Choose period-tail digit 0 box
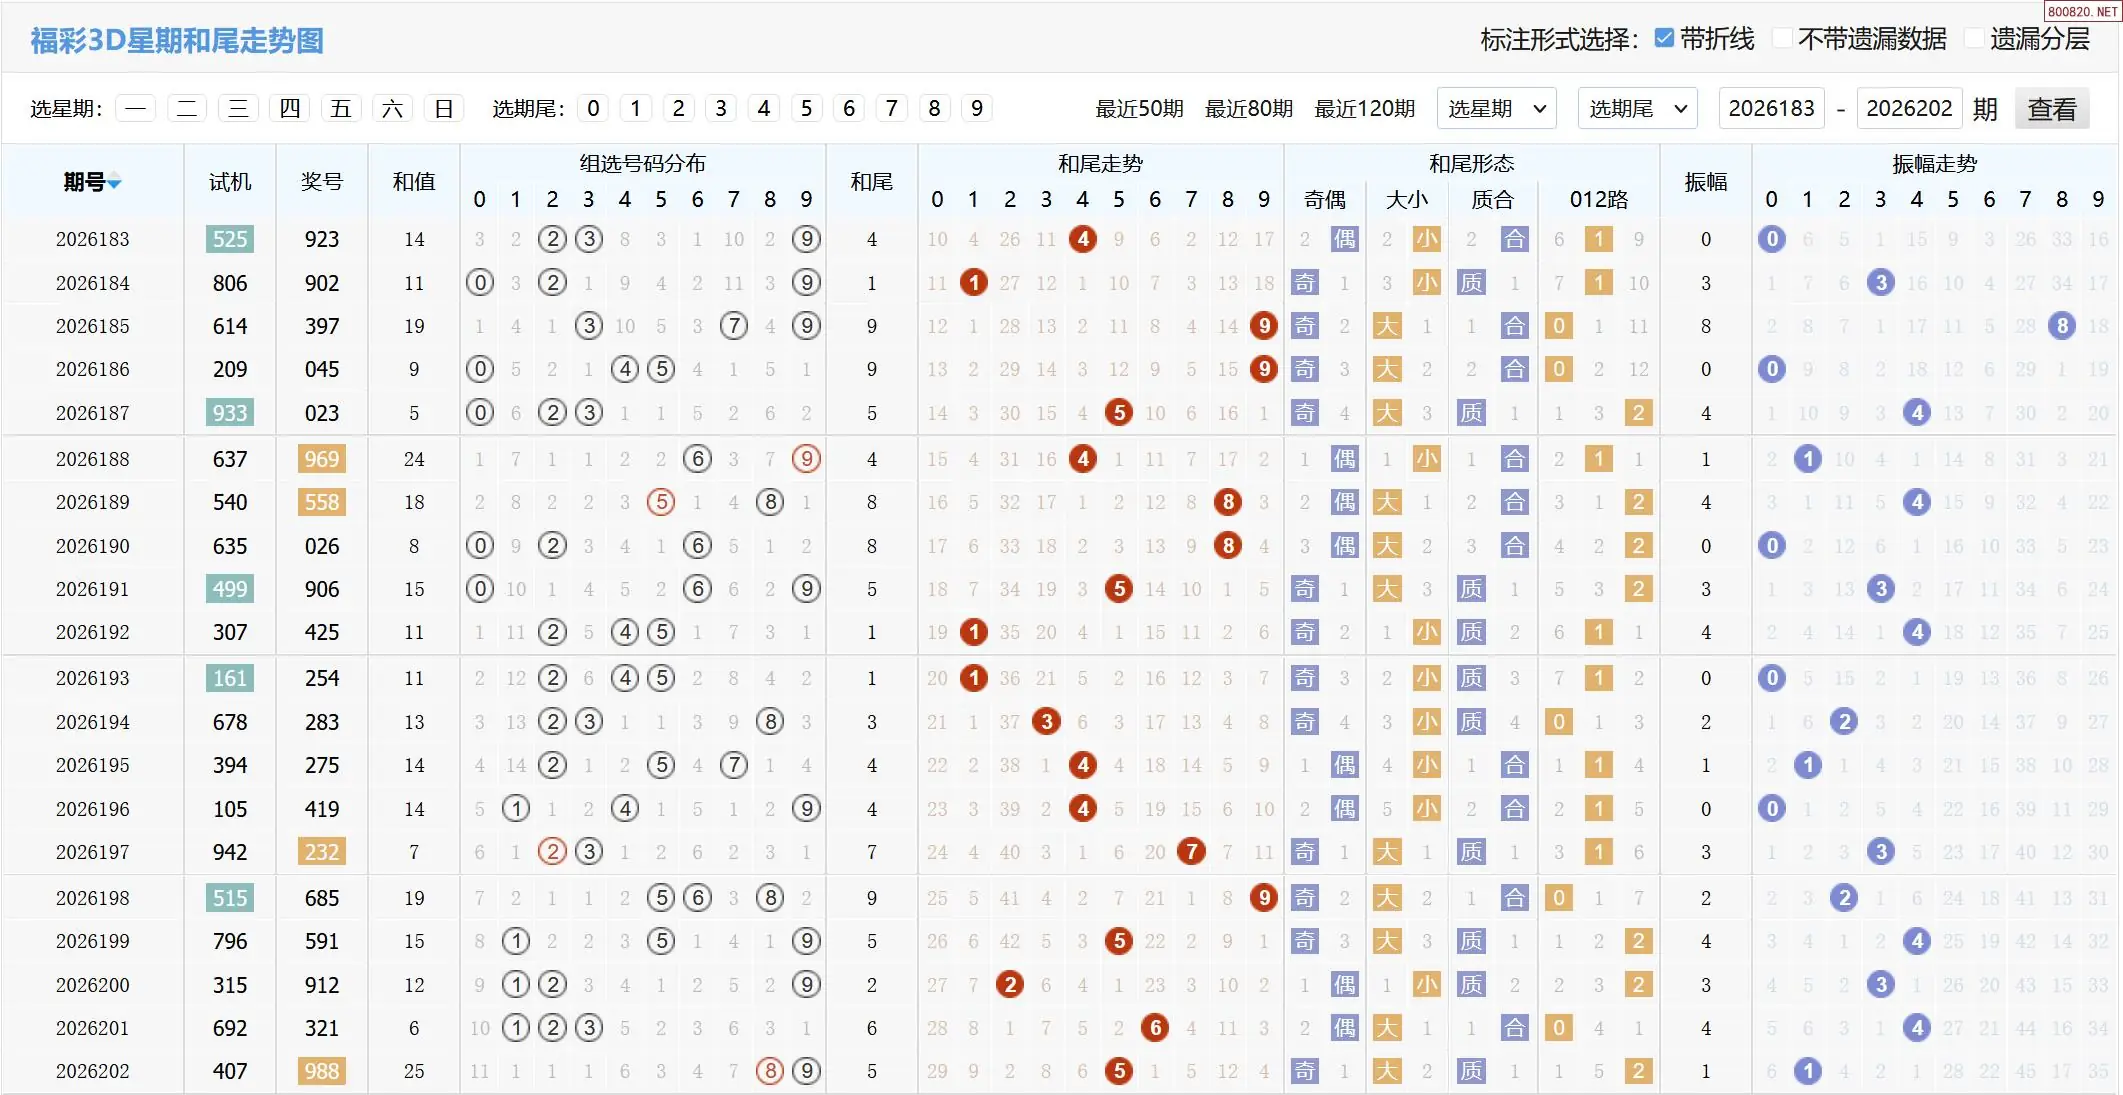Image resolution: width=2123 pixels, height=1095 pixels. [x=593, y=108]
